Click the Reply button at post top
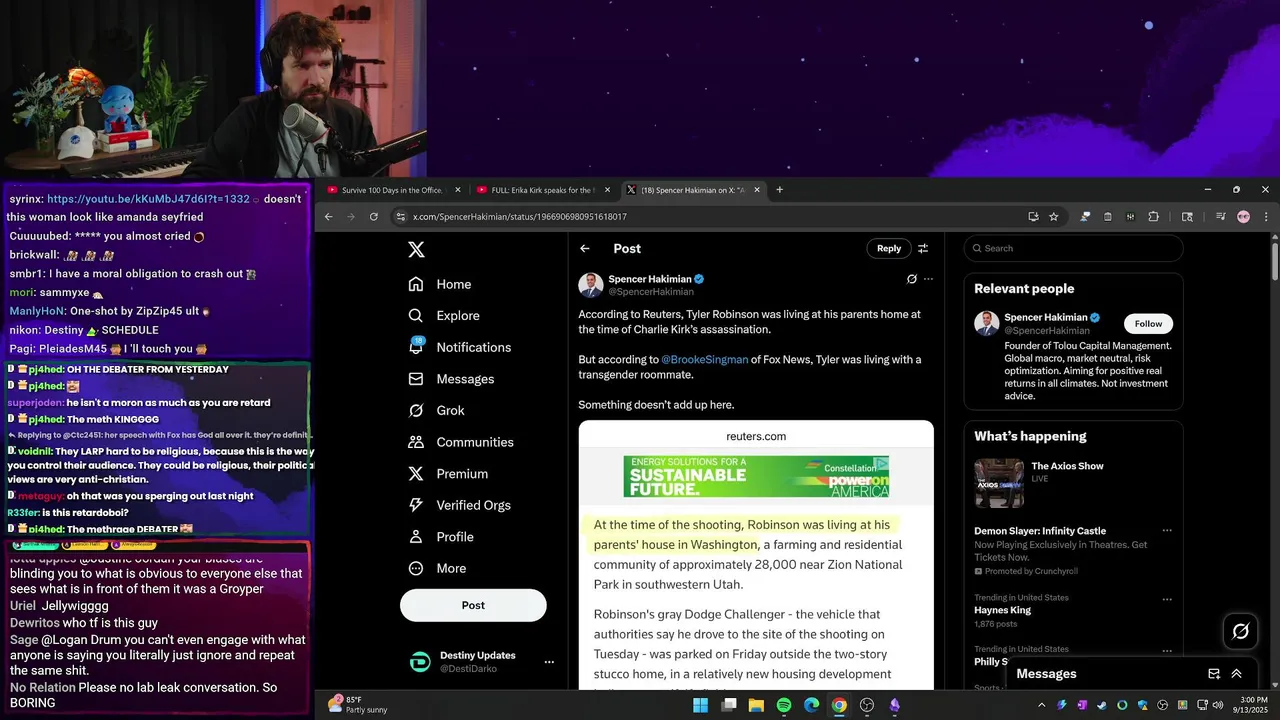The image size is (1280, 720). tap(889, 249)
